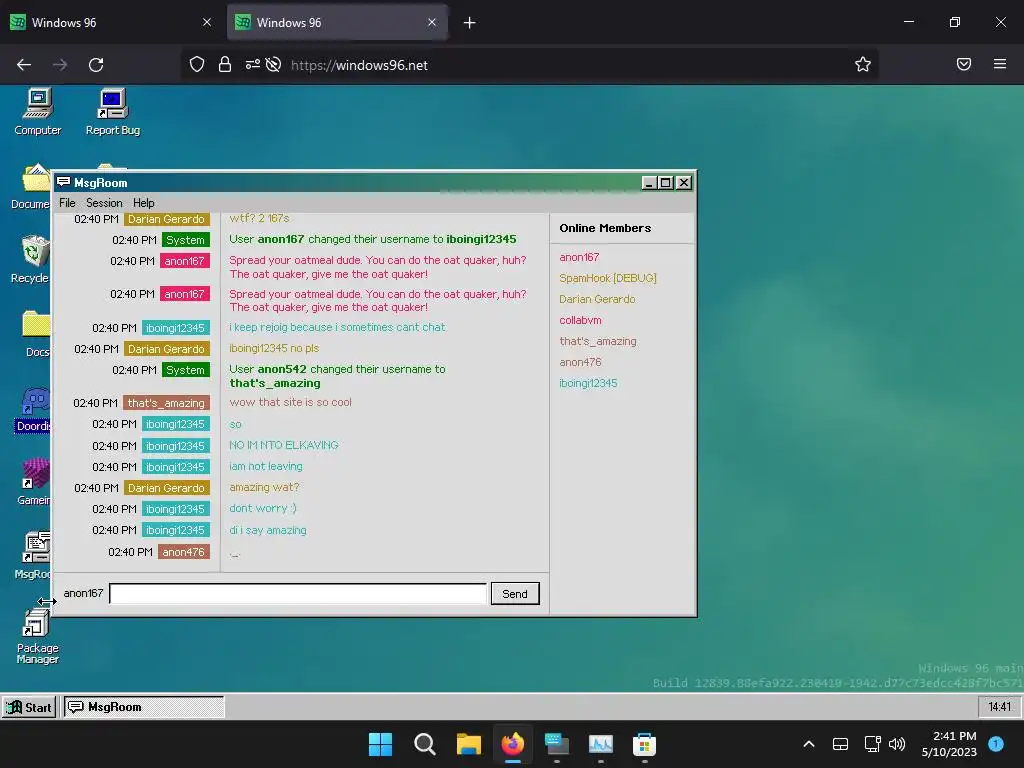Open the Session menu in MsgRoom

104,202
